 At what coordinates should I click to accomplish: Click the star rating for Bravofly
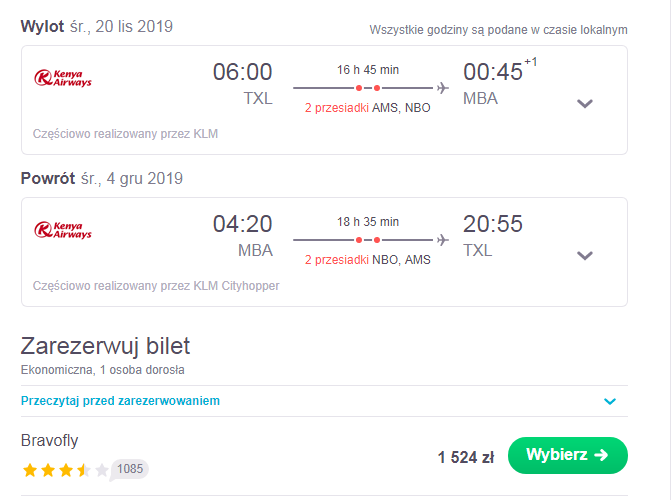66,470
